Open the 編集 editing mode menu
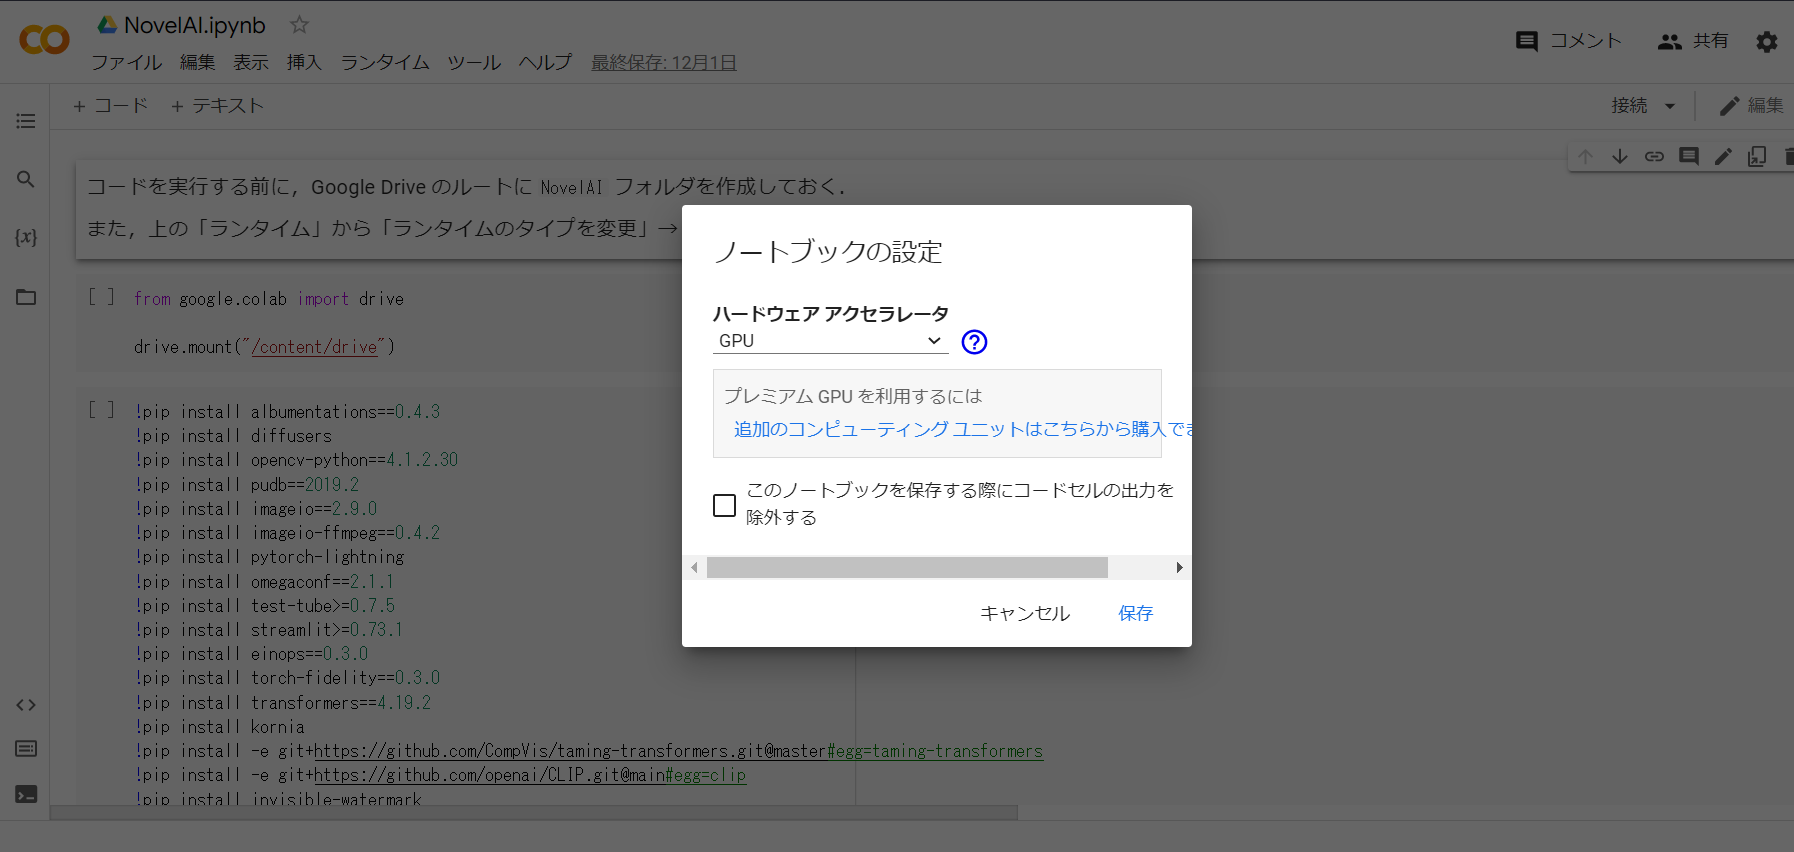The width and height of the screenshot is (1794, 852). (1751, 106)
